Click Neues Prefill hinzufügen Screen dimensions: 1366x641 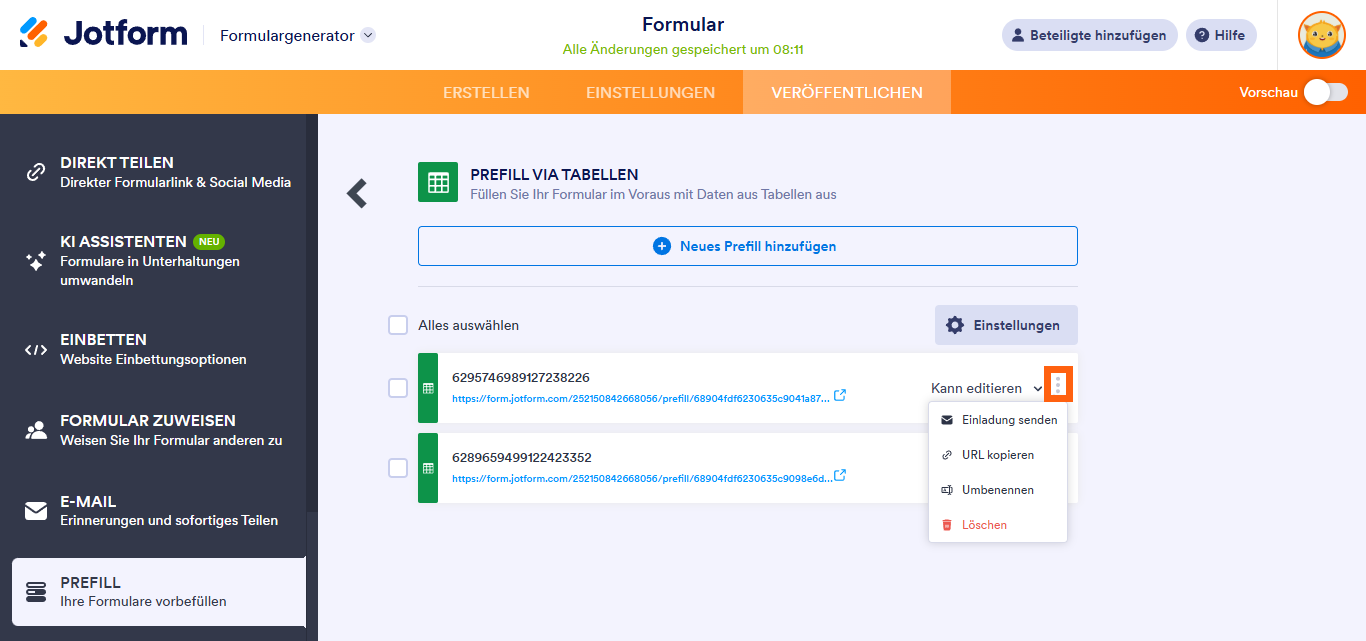(x=747, y=245)
